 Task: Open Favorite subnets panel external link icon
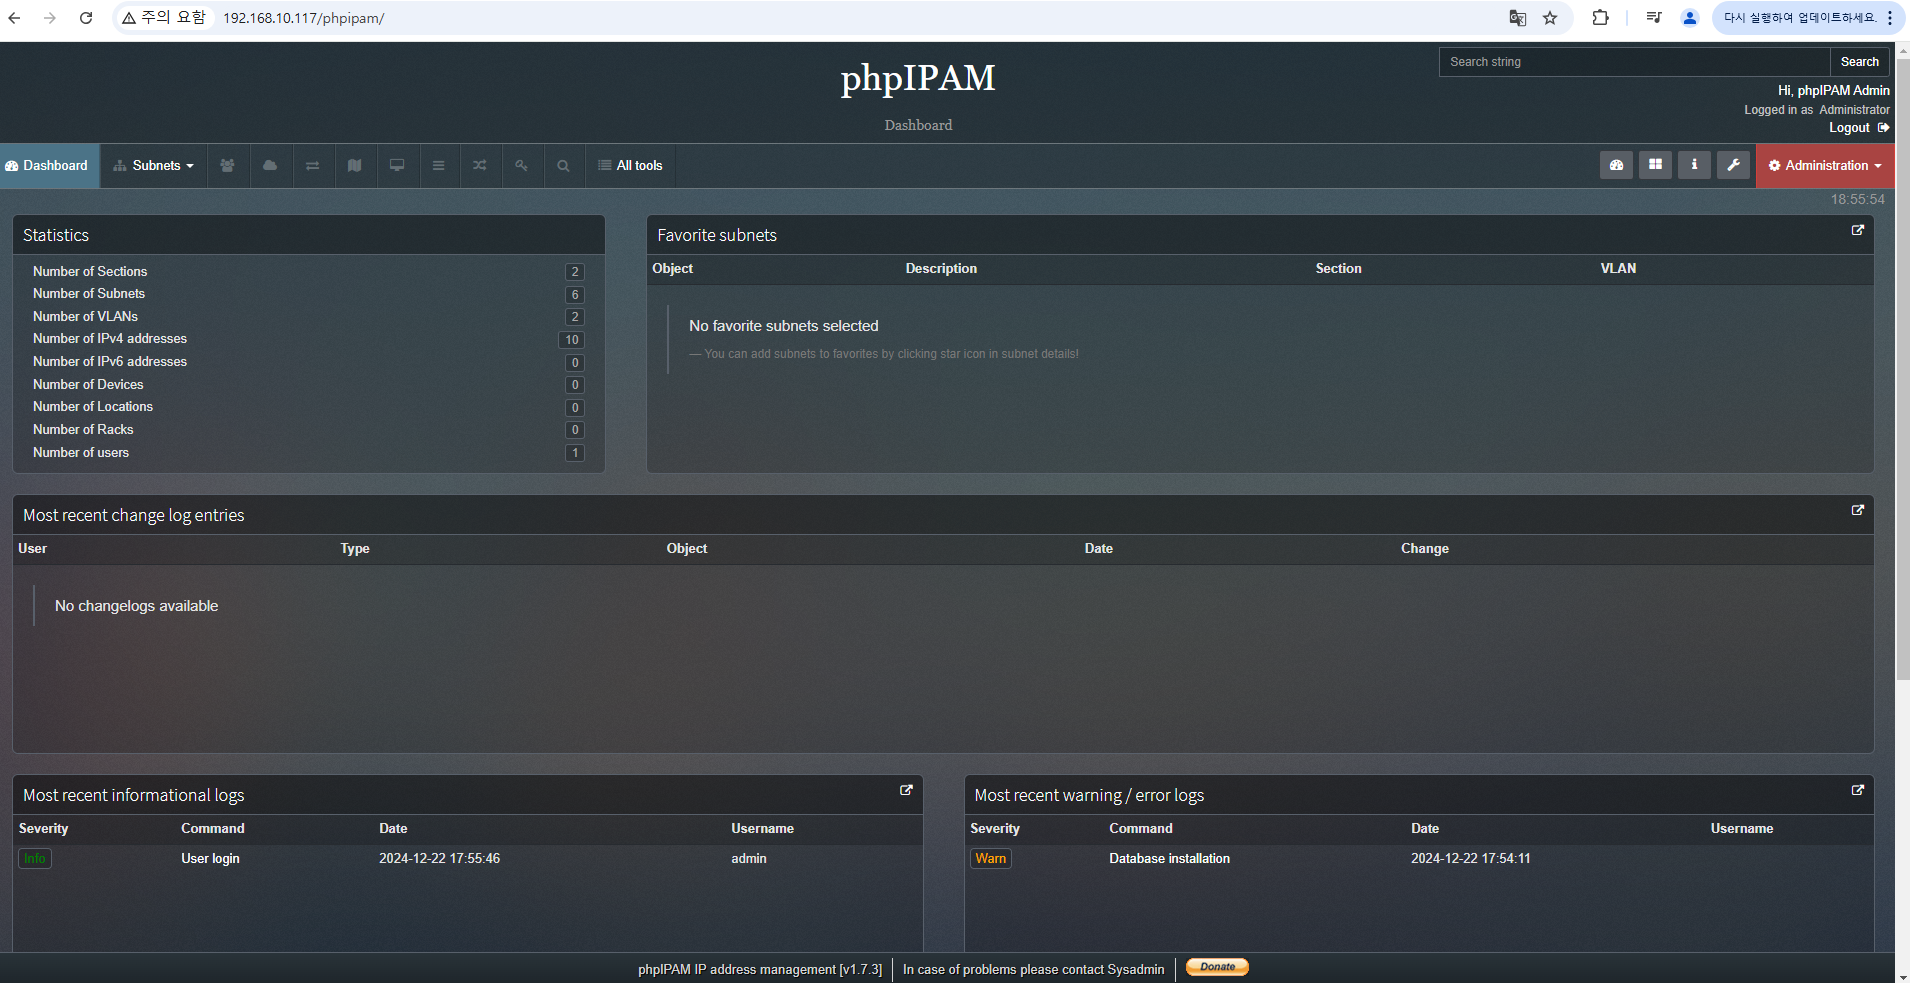pos(1858,230)
